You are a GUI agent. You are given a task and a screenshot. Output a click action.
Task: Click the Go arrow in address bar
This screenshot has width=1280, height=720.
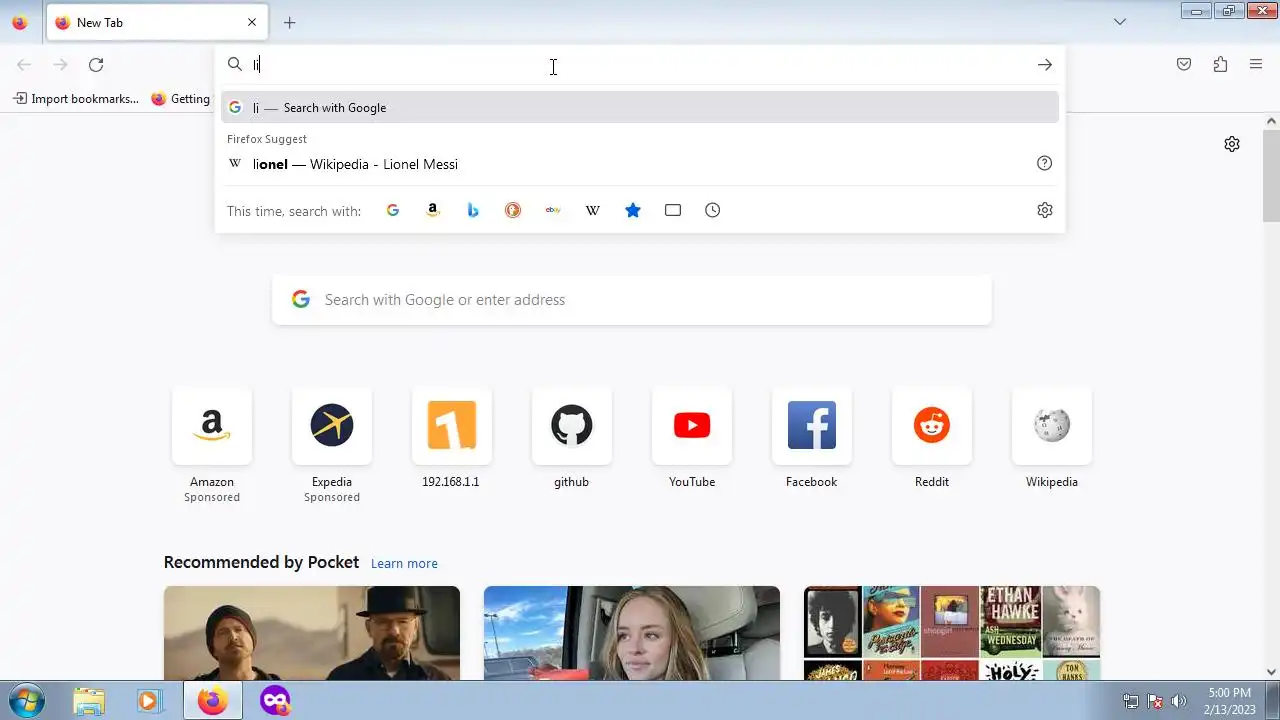(1045, 65)
